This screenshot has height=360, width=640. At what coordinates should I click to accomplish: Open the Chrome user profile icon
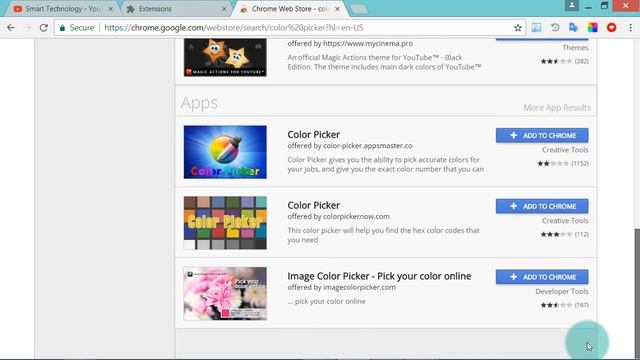pyautogui.click(x=571, y=5)
